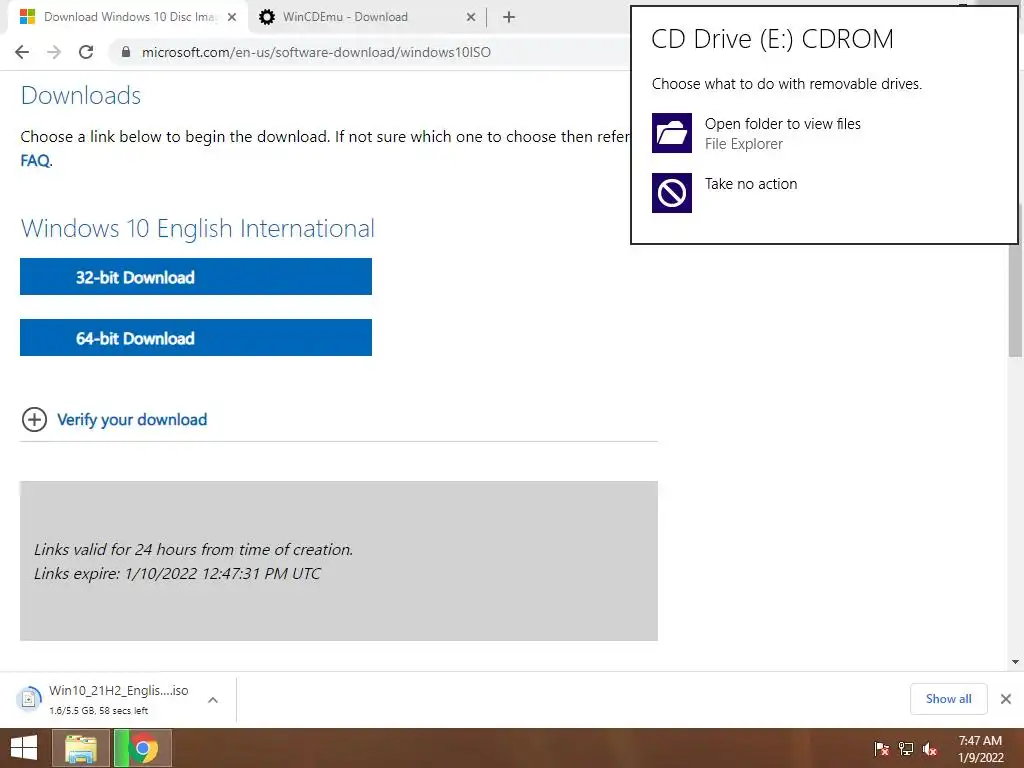Open the Windows Start menu
Image resolution: width=1024 pixels, height=768 pixels.
(24, 748)
